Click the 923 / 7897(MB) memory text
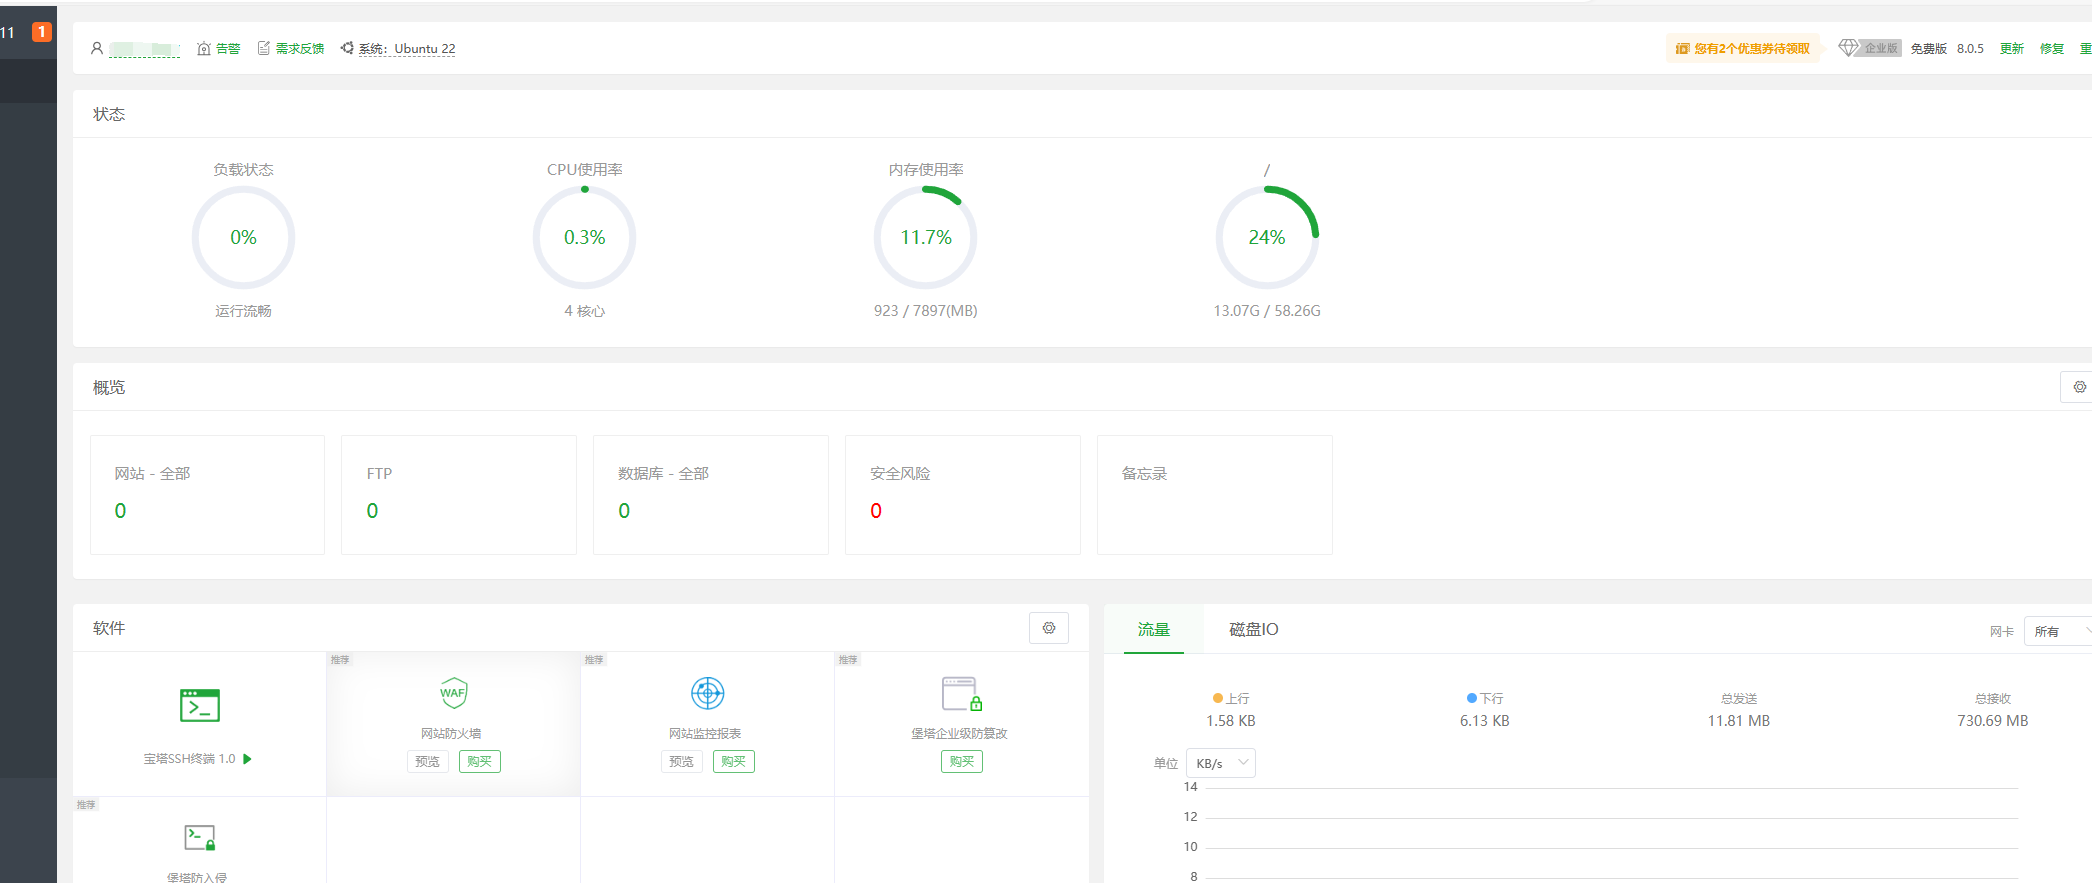 pos(926,311)
